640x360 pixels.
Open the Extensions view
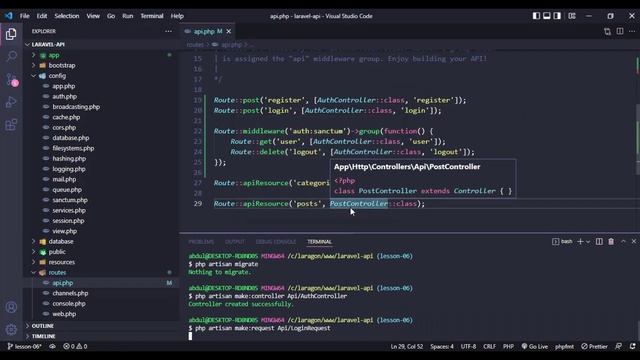click(11, 124)
